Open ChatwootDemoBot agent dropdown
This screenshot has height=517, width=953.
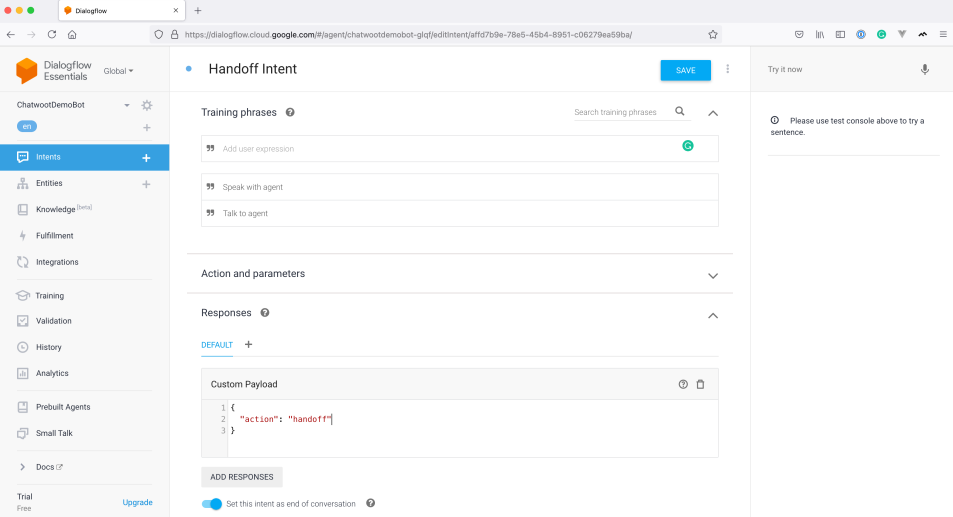(127, 105)
